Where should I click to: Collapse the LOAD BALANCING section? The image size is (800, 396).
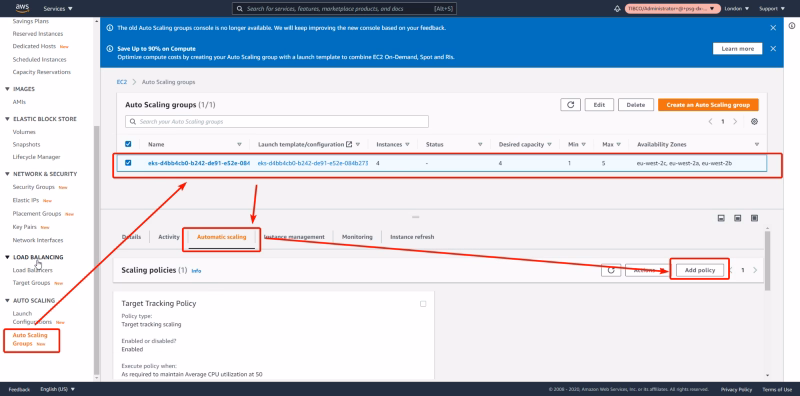coord(7,257)
